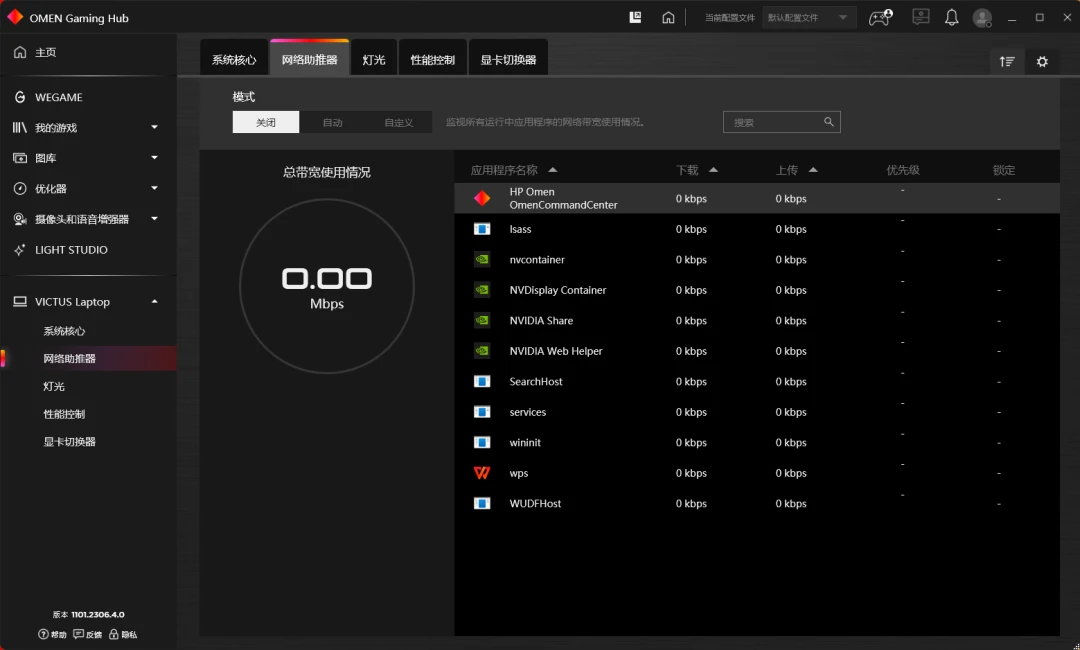Image resolution: width=1080 pixels, height=650 pixels.
Task: Switch to the 显卡切换器 tab
Action: click(508, 60)
